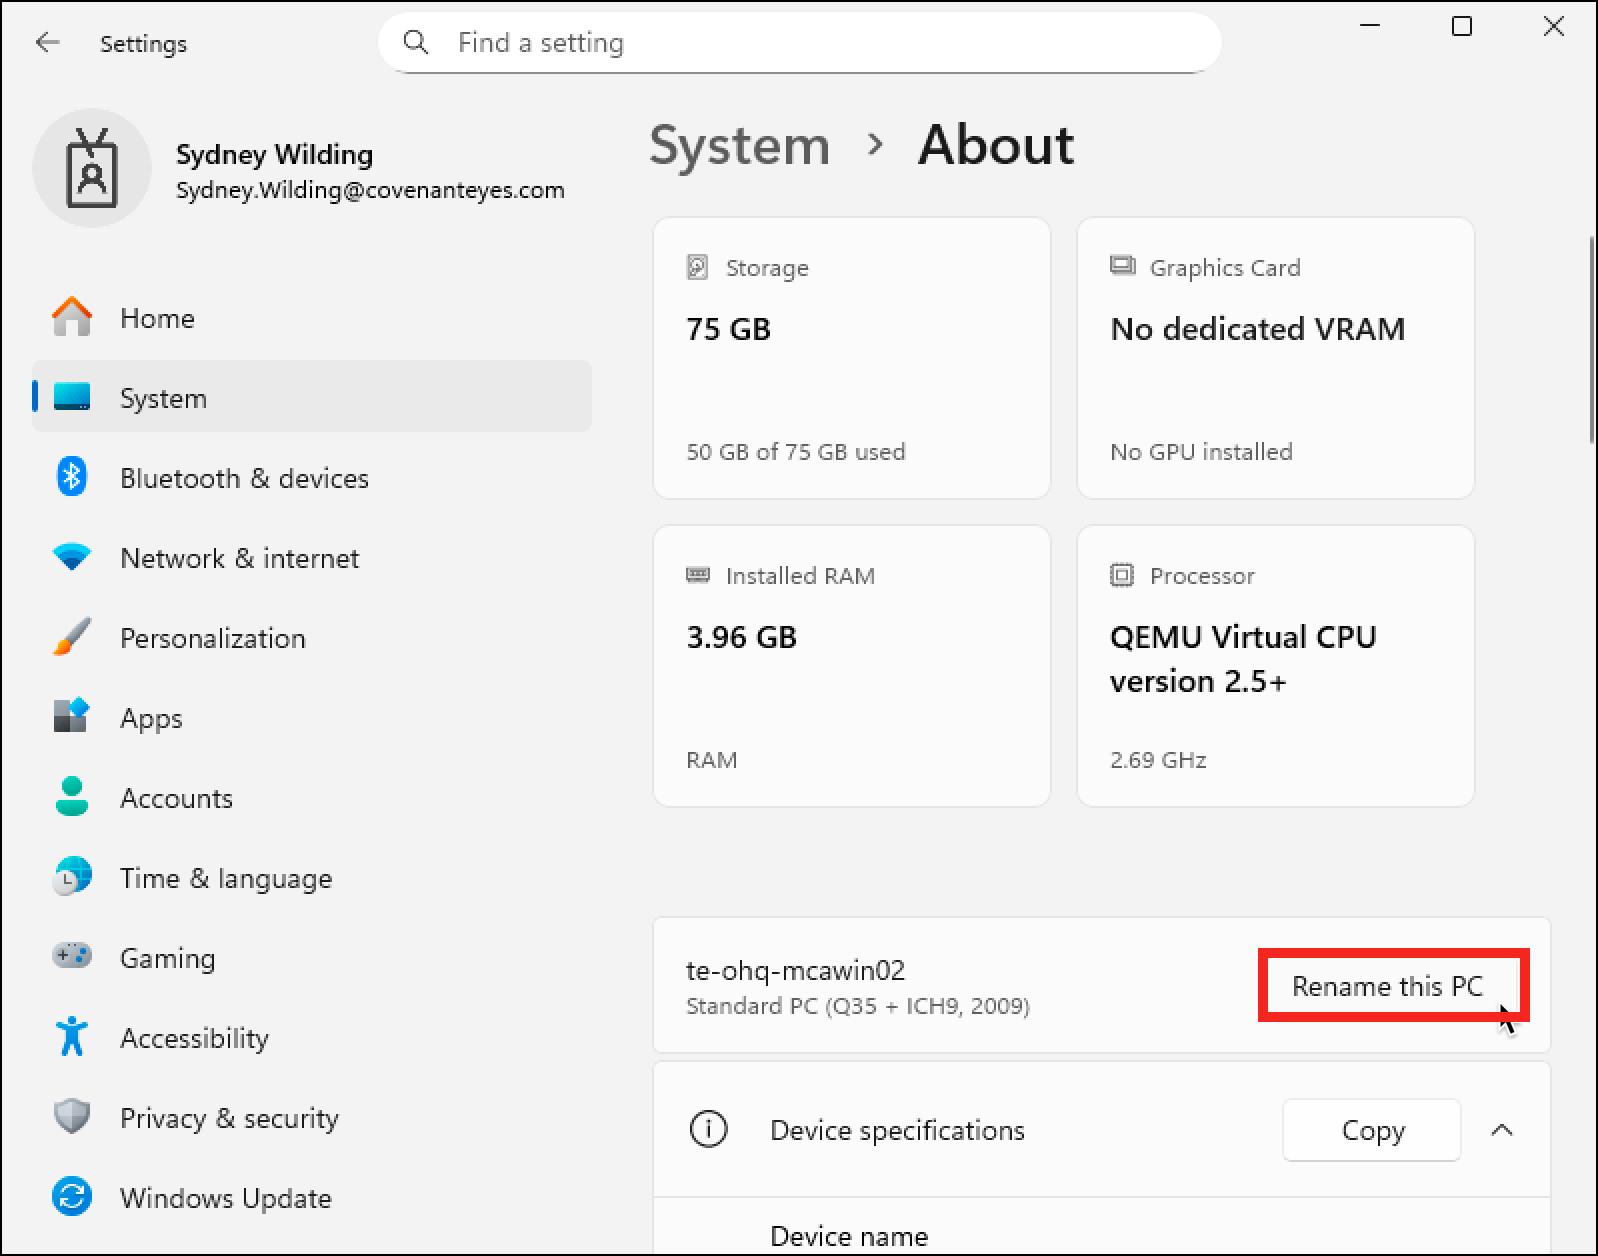1598x1256 pixels.
Task: Click the Home icon in sidebar
Action: (72, 318)
